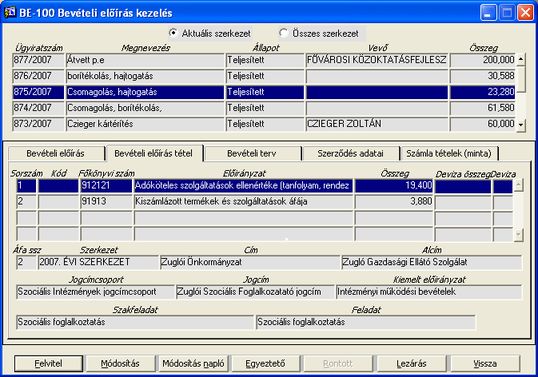Click the 'Czieger kártérítés' cell
538x377 pixels.
145,124
